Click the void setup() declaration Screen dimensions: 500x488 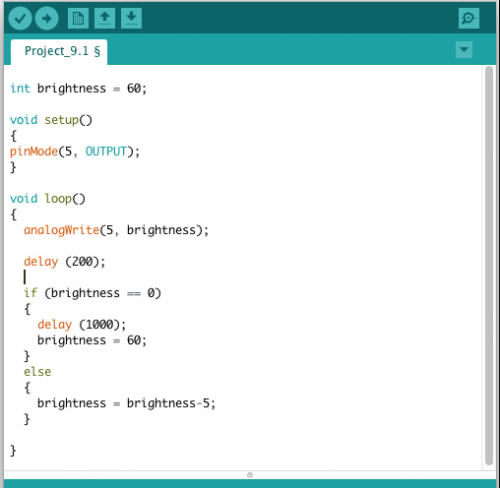(x=51, y=120)
